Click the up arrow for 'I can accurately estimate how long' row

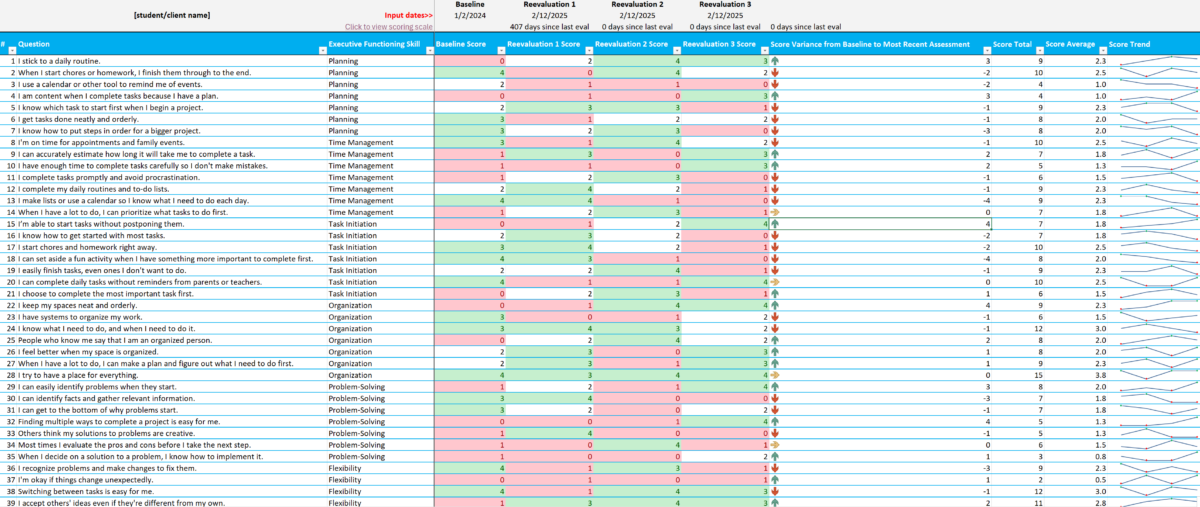[x=774, y=154]
